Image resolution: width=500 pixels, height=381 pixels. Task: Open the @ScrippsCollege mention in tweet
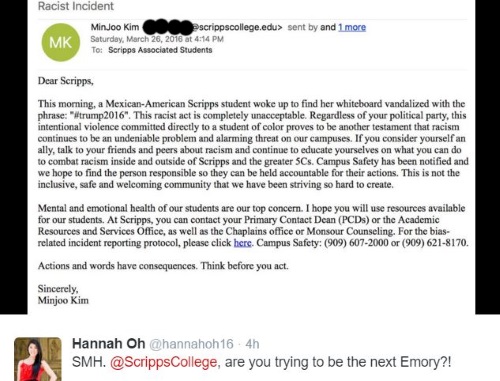tap(163, 362)
